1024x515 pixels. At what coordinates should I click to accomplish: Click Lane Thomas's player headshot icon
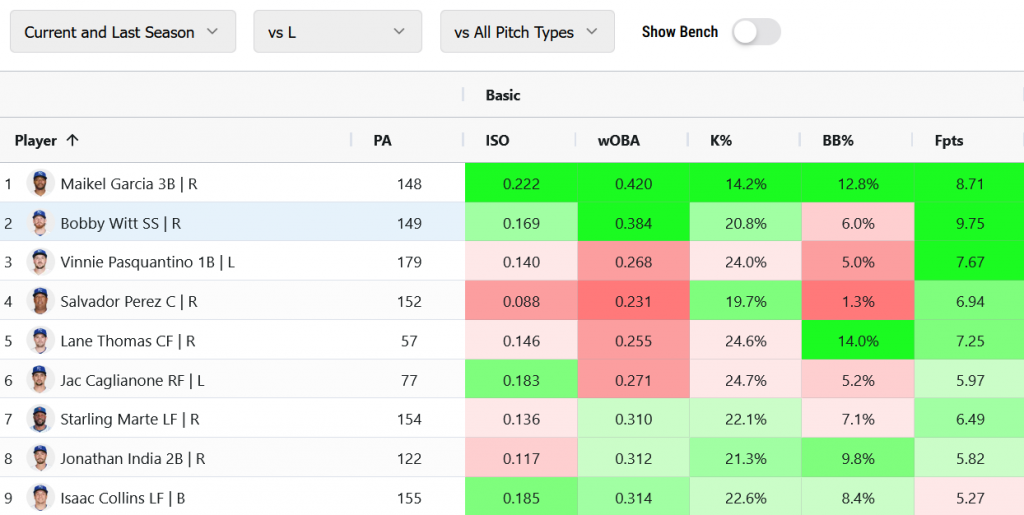tap(40, 341)
